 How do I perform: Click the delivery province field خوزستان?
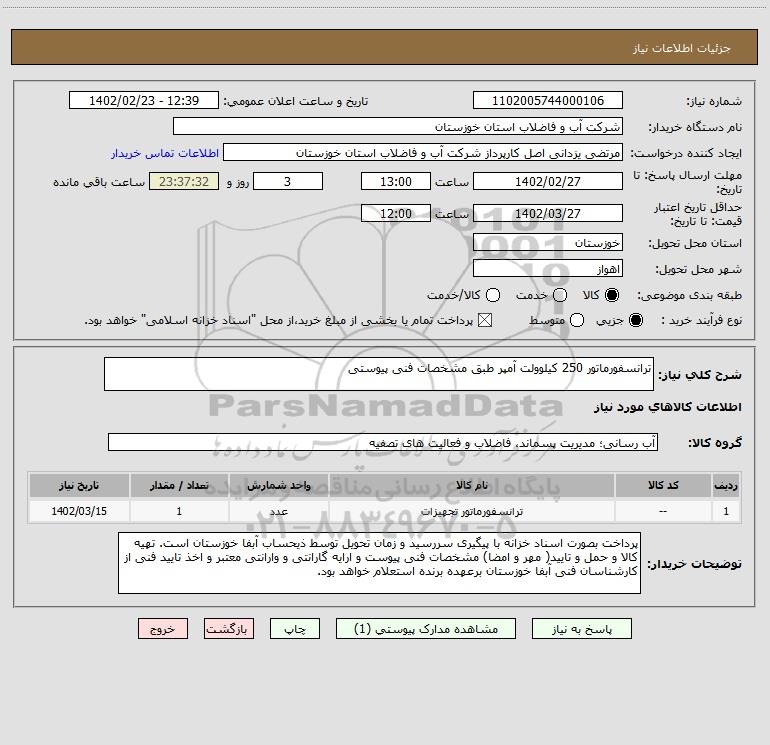pyautogui.click(x=548, y=243)
